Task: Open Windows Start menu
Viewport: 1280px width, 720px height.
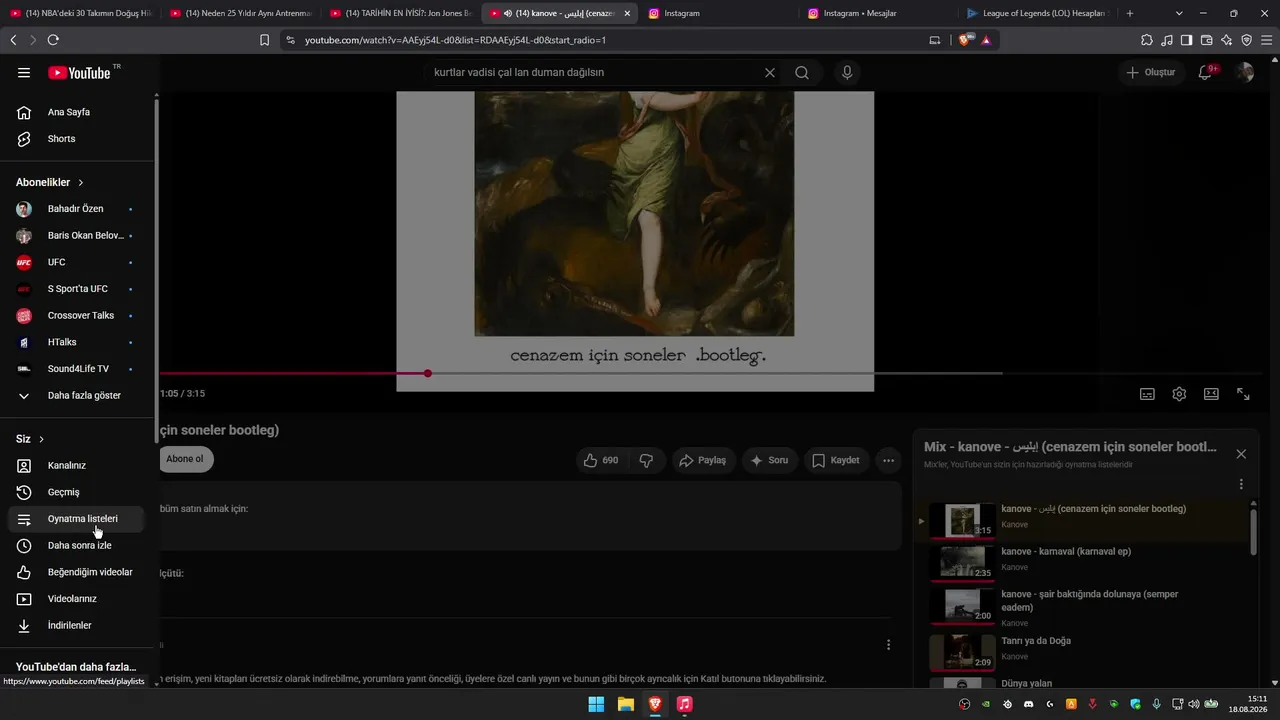Action: tap(596, 704)
